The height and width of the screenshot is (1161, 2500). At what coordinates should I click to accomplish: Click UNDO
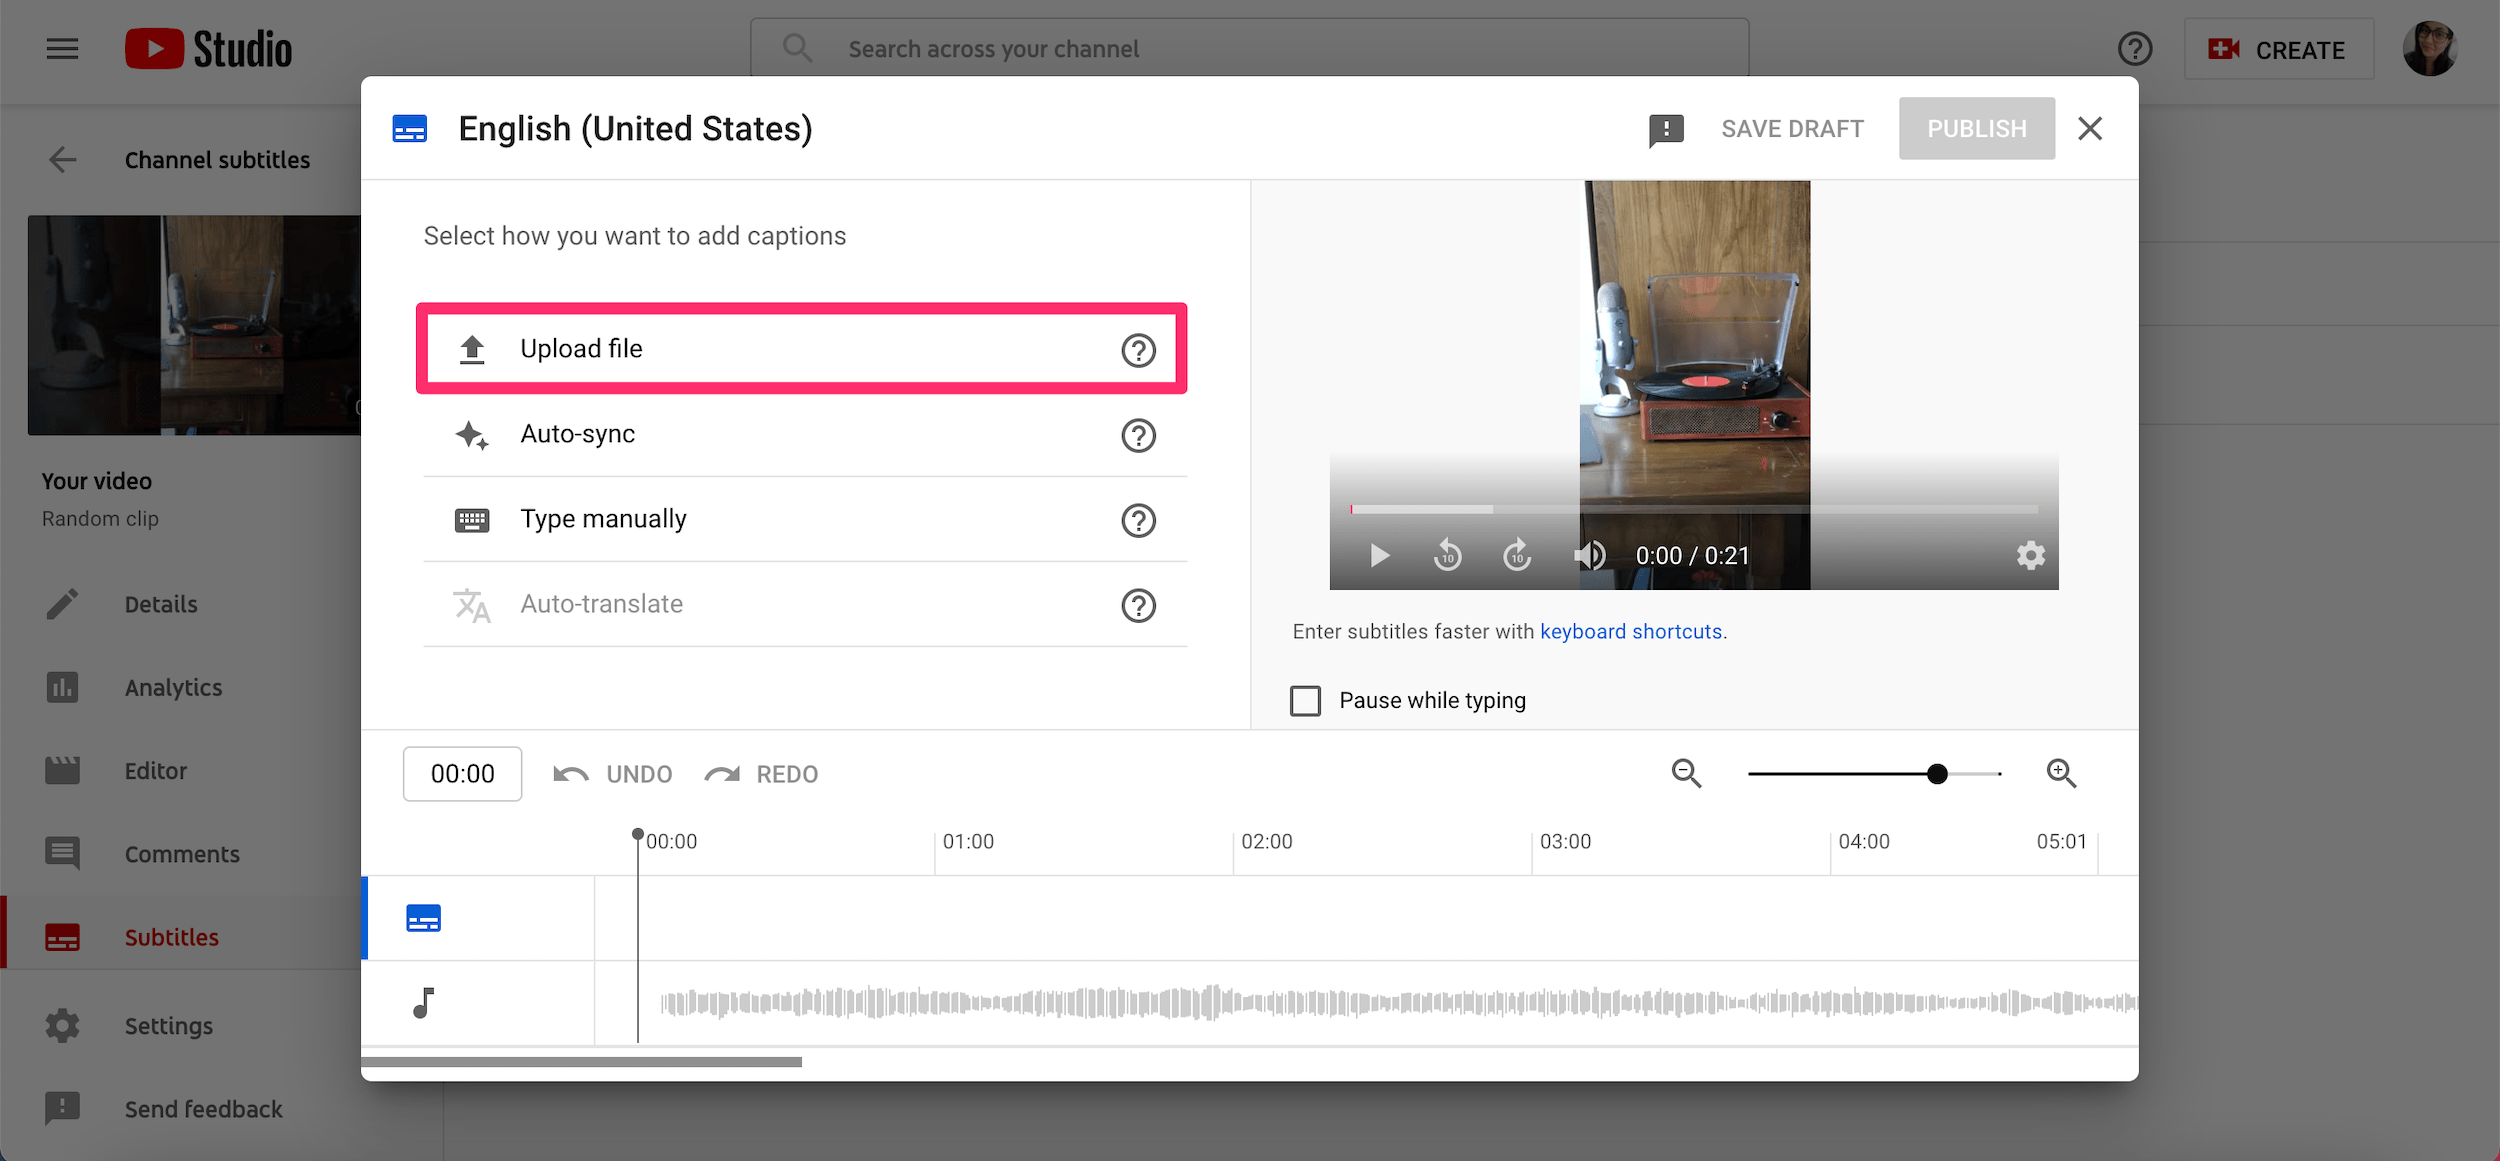(x=613, y=774)
